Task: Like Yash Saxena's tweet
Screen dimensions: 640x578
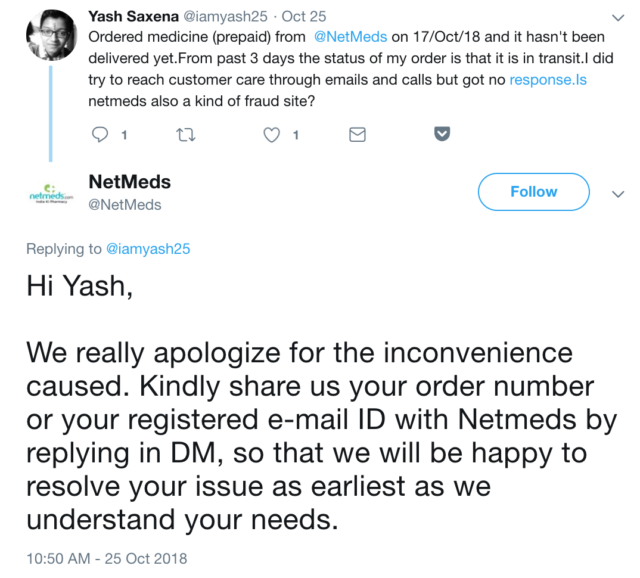Action: point(271,135)
